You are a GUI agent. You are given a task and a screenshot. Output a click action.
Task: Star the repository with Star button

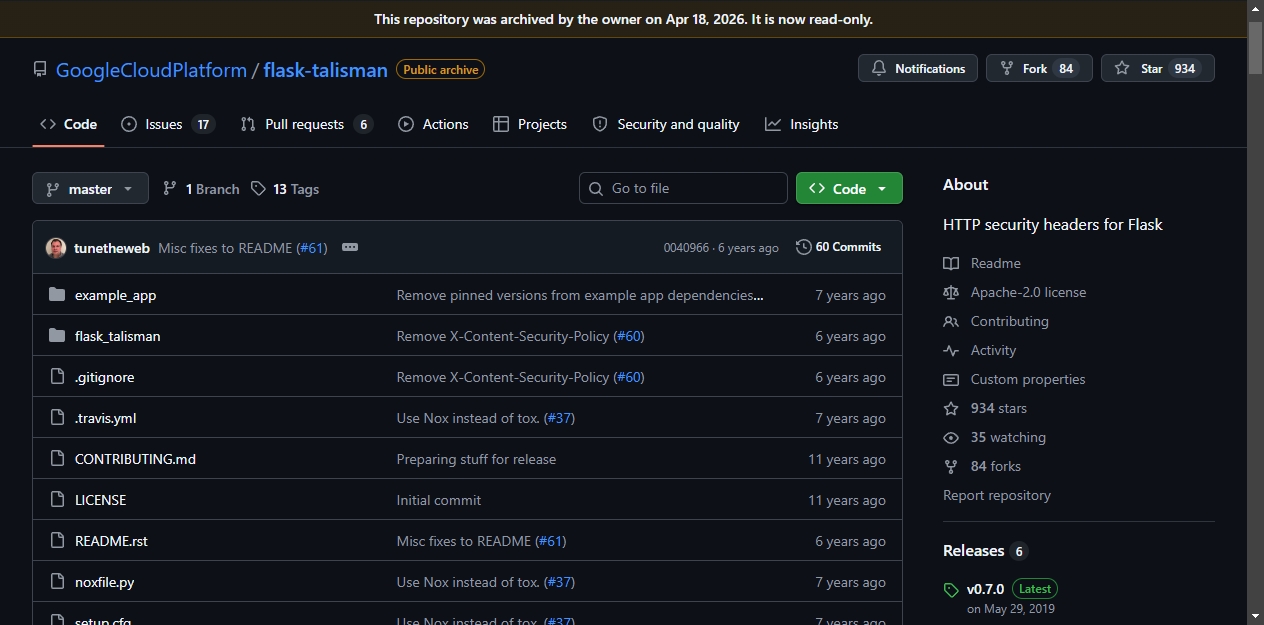tap(1158, 69)
